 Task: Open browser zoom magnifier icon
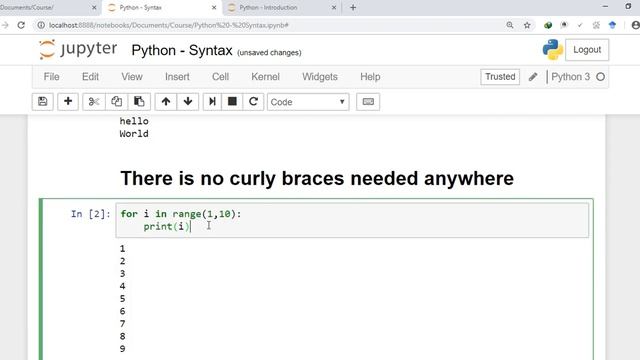(510, 25)
